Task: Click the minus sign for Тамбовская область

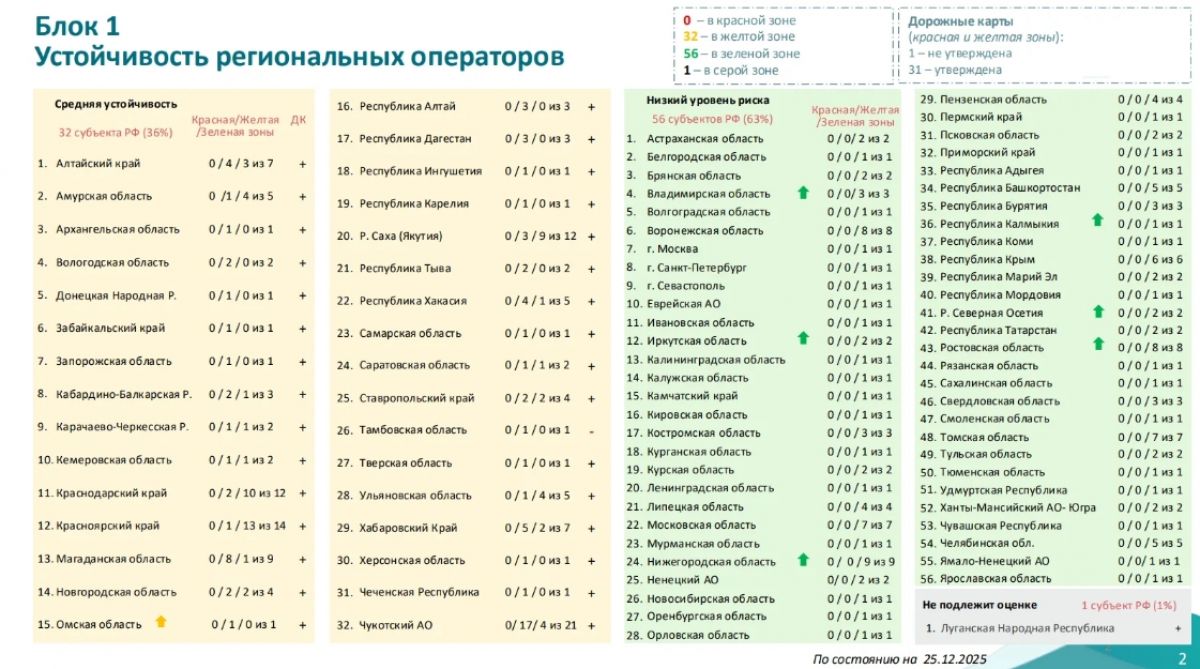Action: click(x=591, y=430)
